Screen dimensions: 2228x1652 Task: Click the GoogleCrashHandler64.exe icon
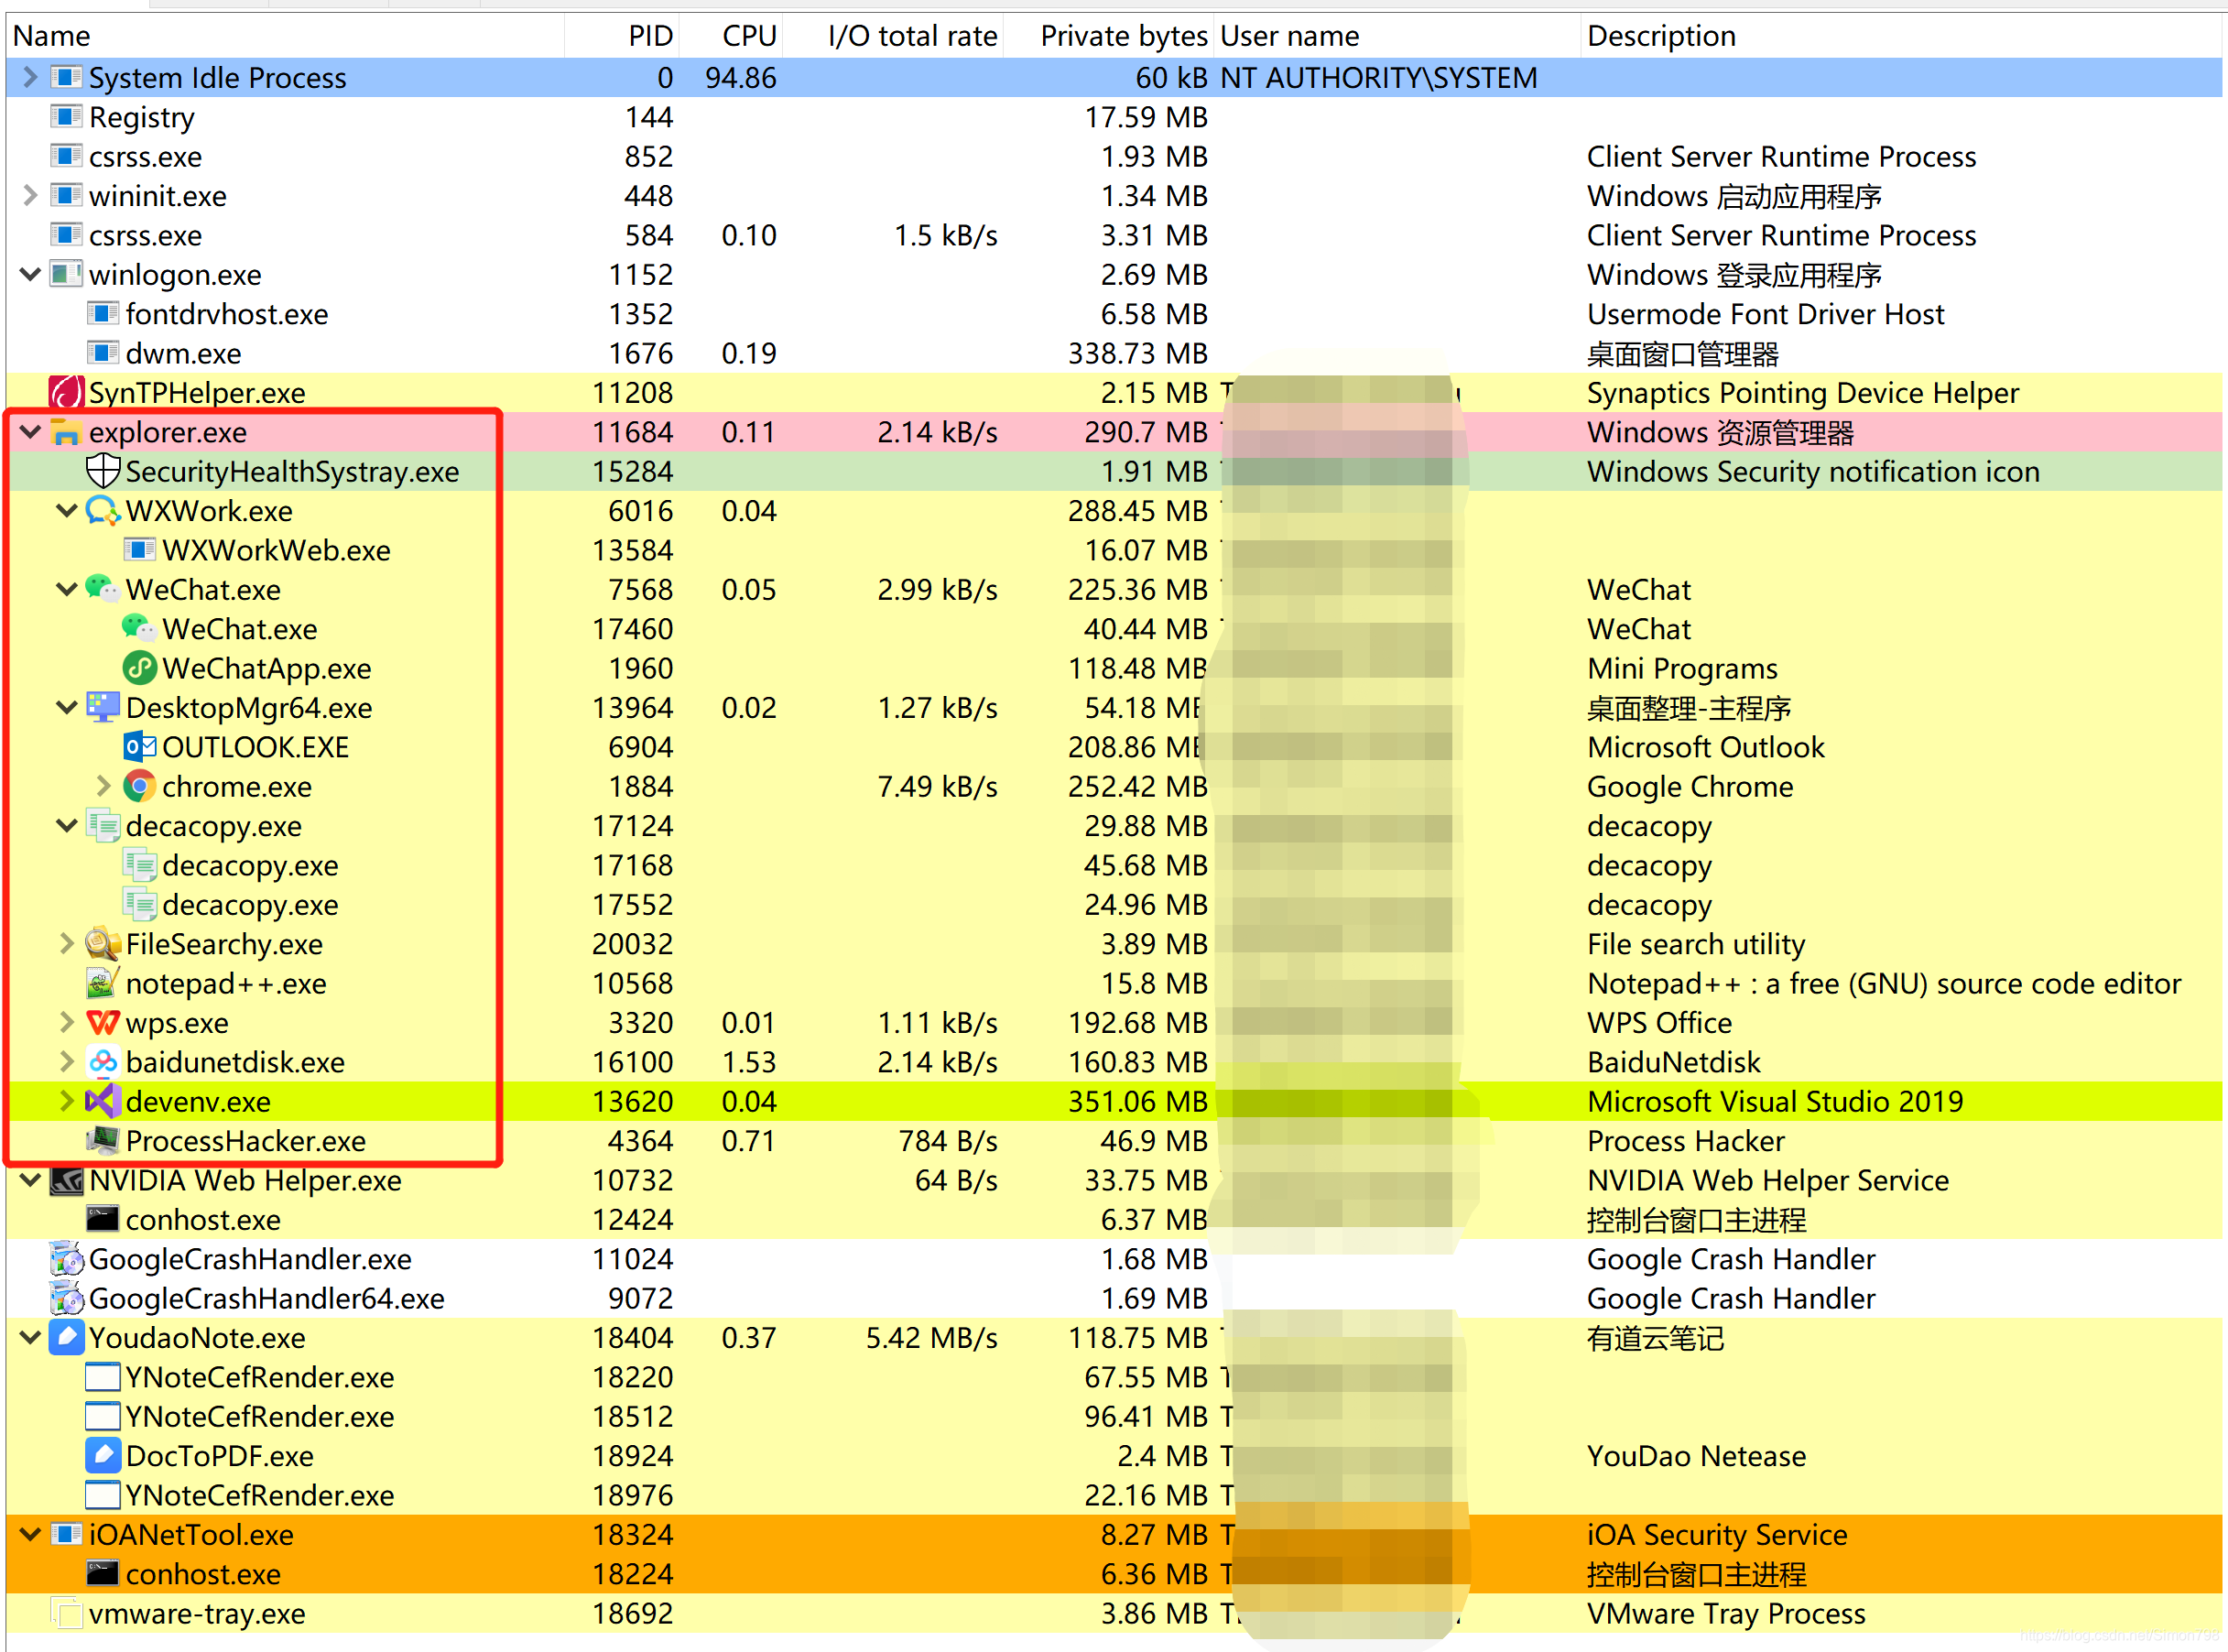pos(66,1298)
